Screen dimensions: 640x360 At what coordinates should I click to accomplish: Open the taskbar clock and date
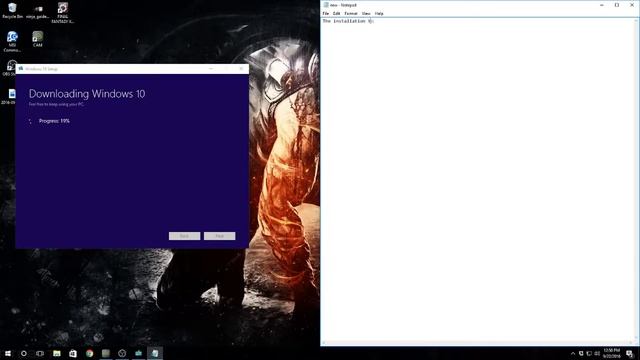pyautogui.click(x=611, y=353)
